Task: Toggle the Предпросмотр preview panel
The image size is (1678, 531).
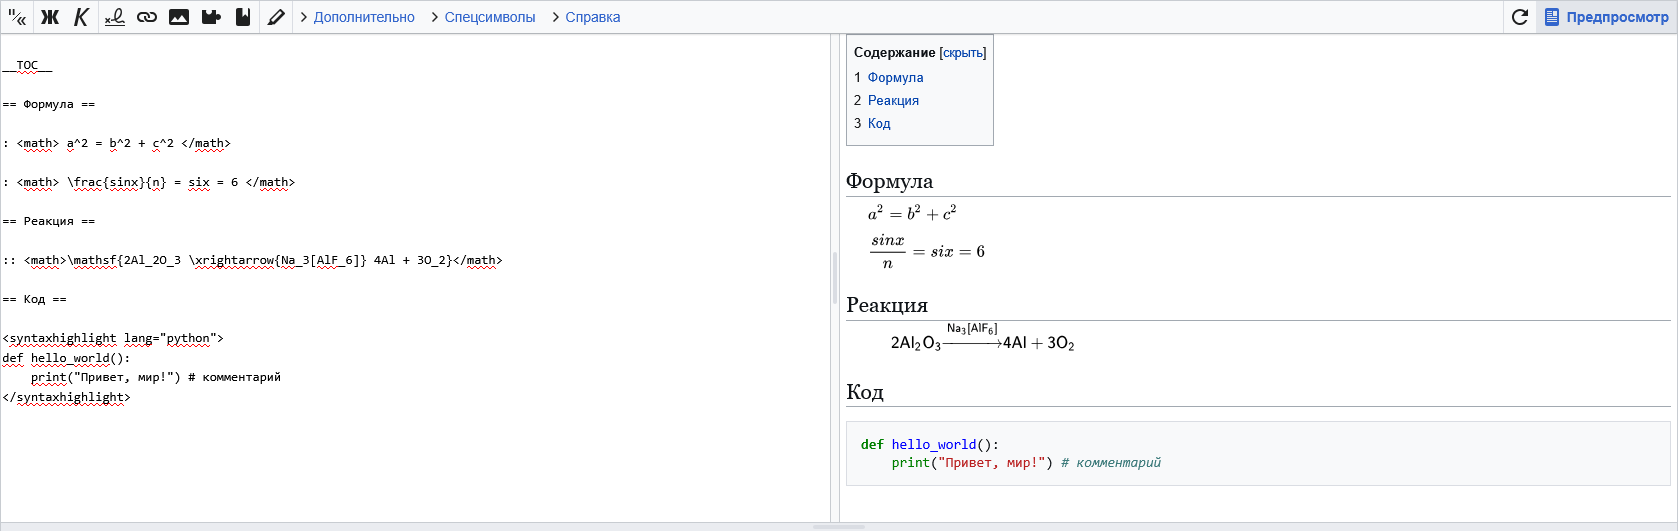Action: [x=1607, y=17]
